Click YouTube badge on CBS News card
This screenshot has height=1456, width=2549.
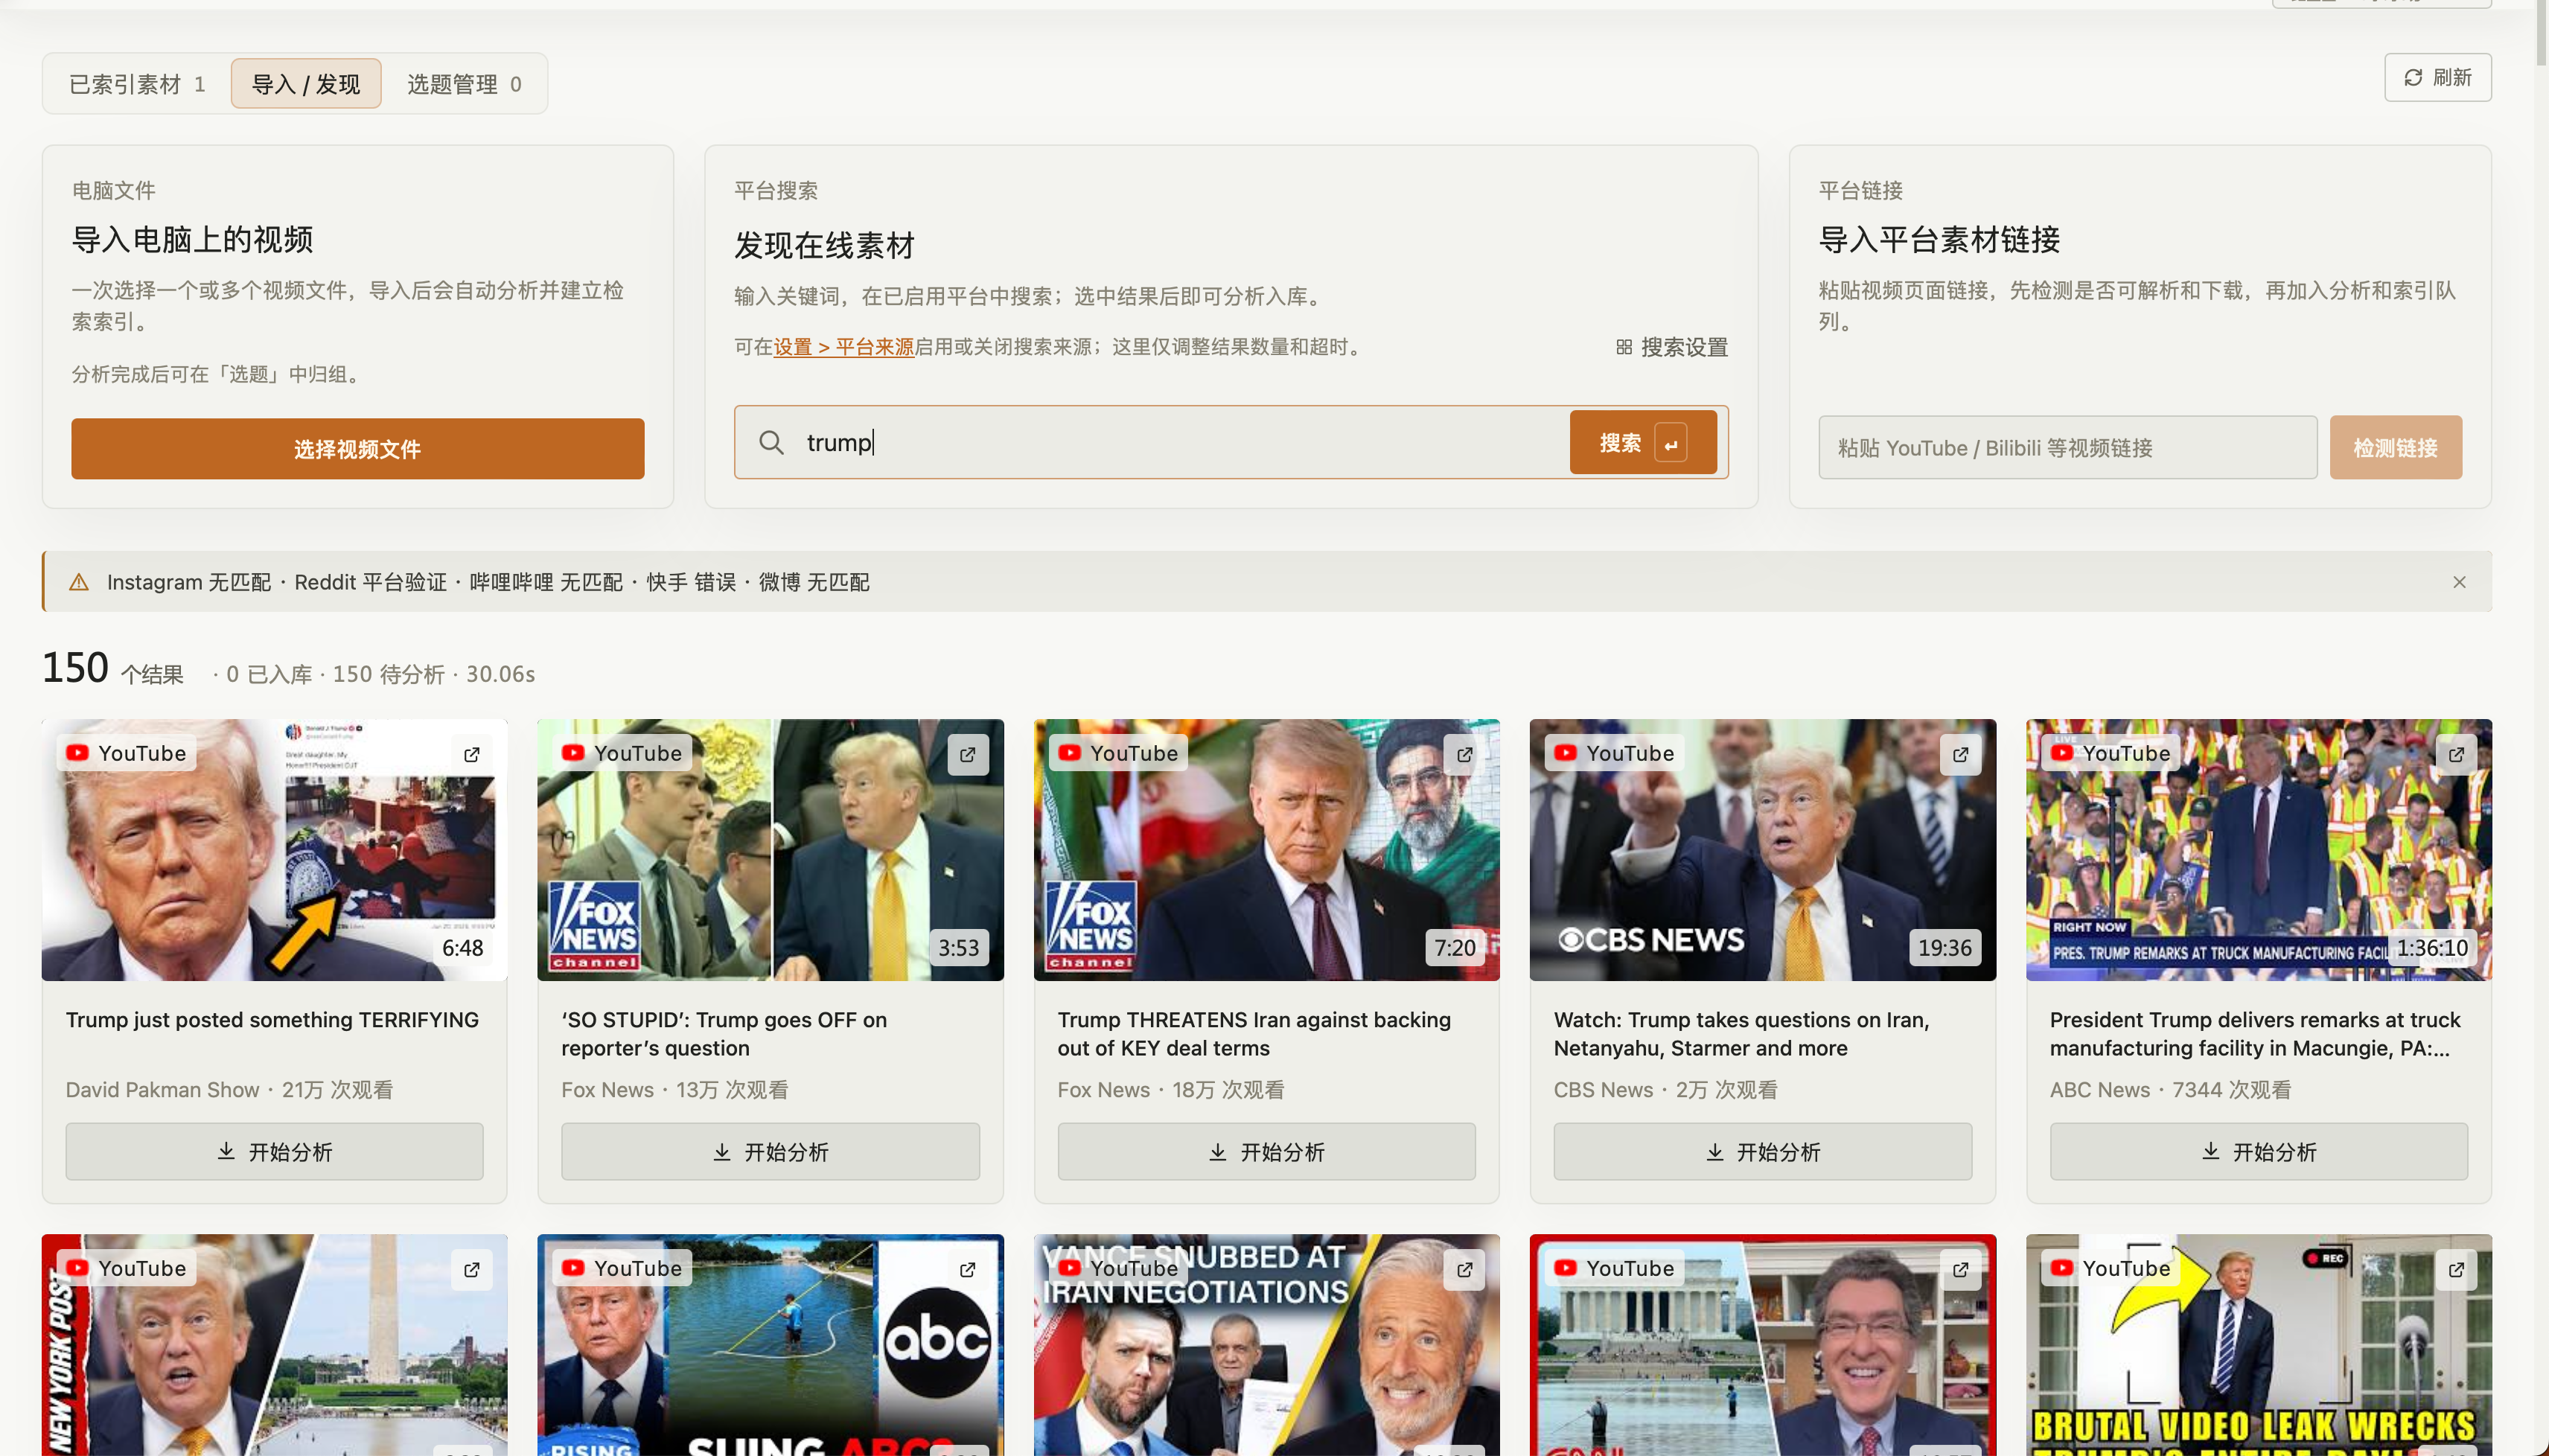pyautogui.click(x=1614, y=753)
